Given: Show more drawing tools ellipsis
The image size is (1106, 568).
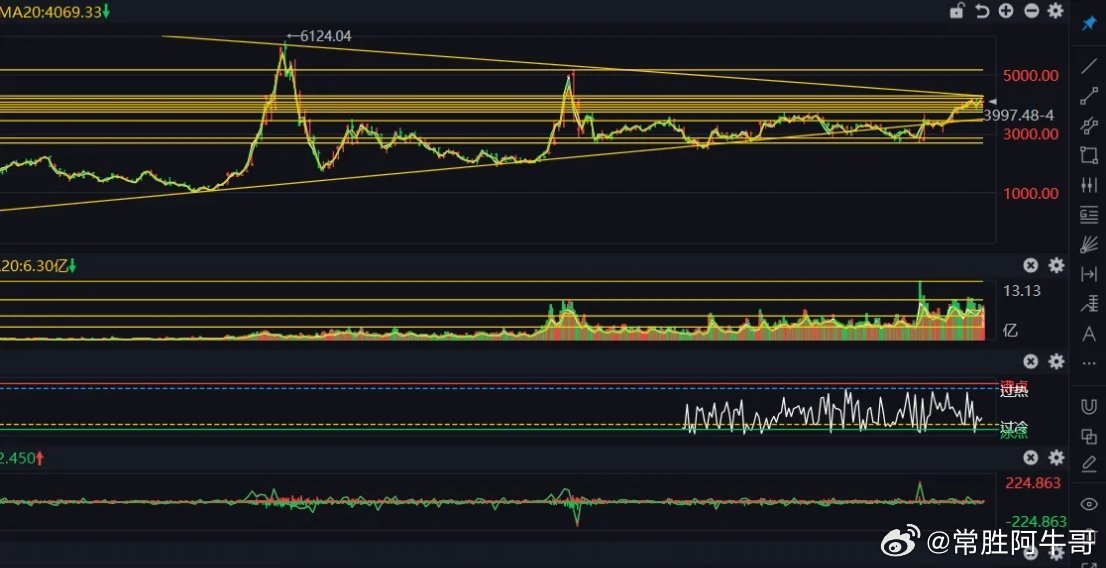Looking at the screenshot, I should click(x=1089, y=363).
